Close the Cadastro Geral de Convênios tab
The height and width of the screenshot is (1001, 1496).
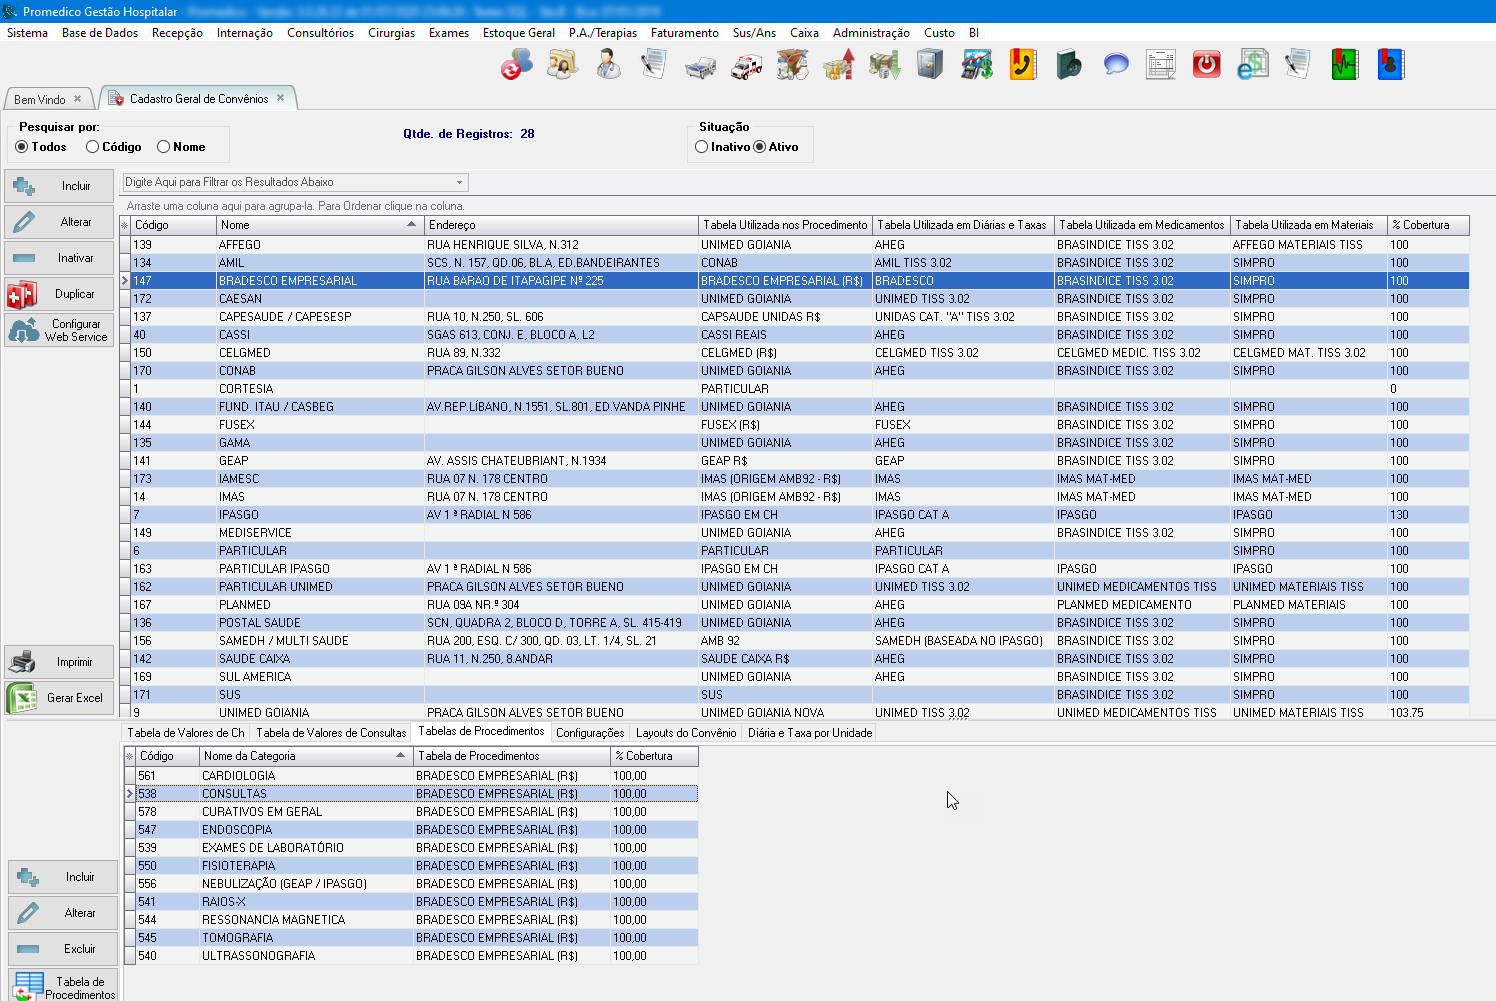(281, 98)
